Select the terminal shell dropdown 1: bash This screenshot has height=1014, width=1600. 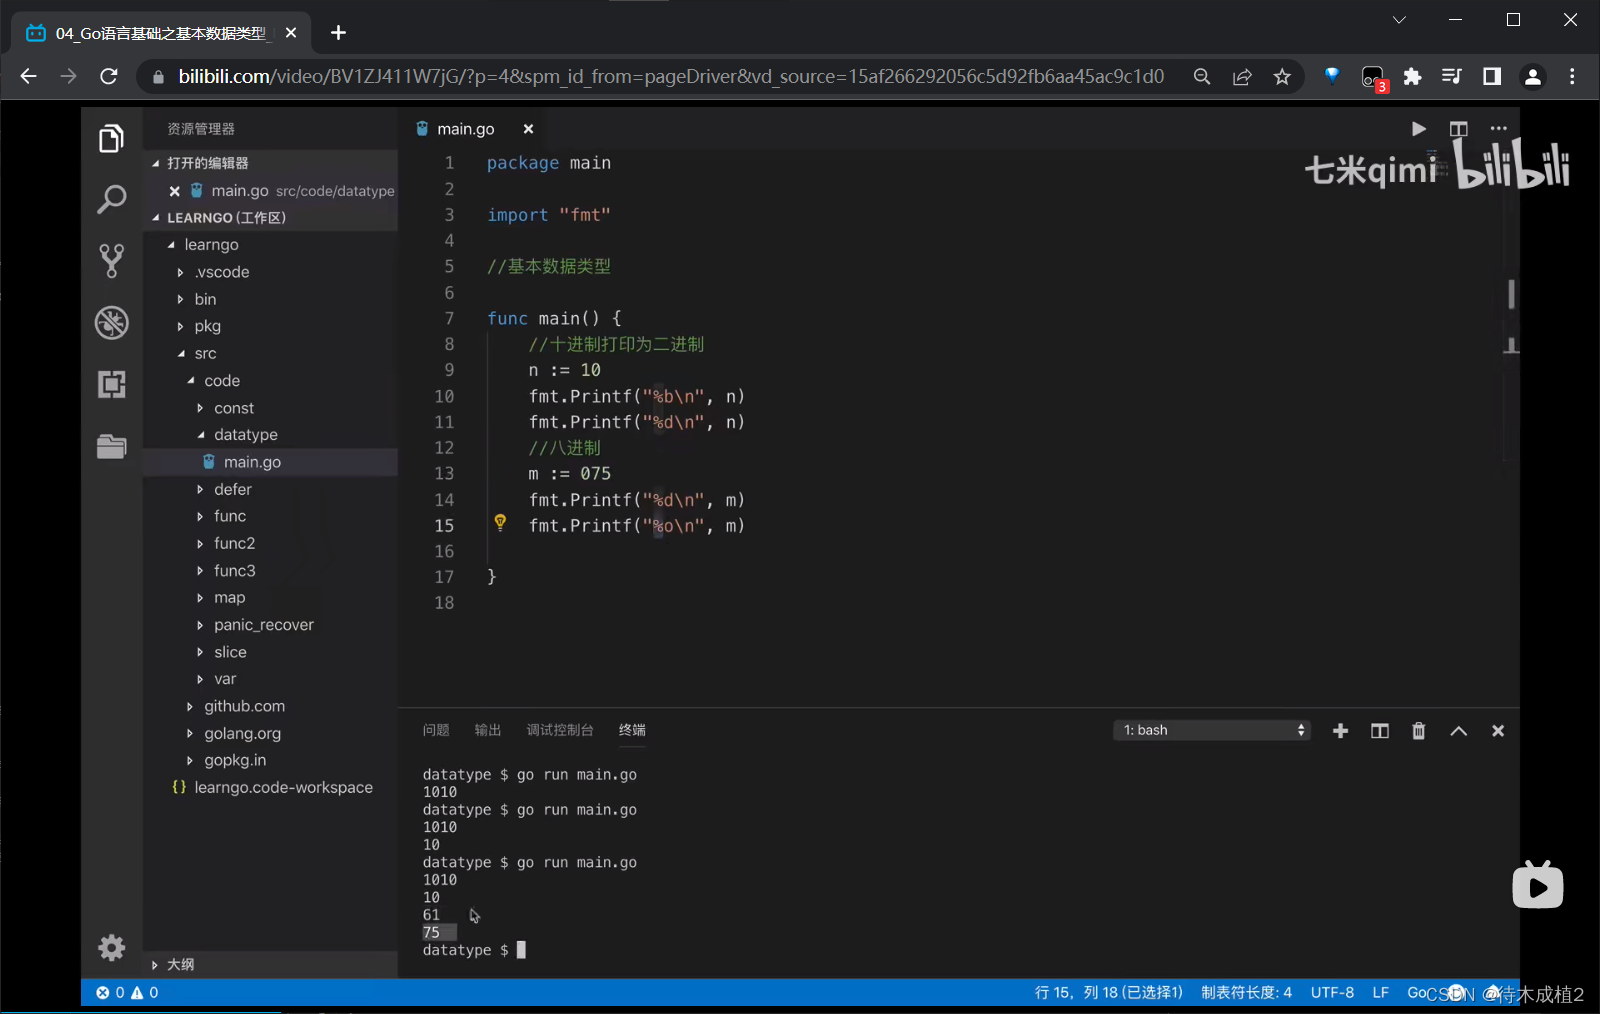[x=1211, y=730]
